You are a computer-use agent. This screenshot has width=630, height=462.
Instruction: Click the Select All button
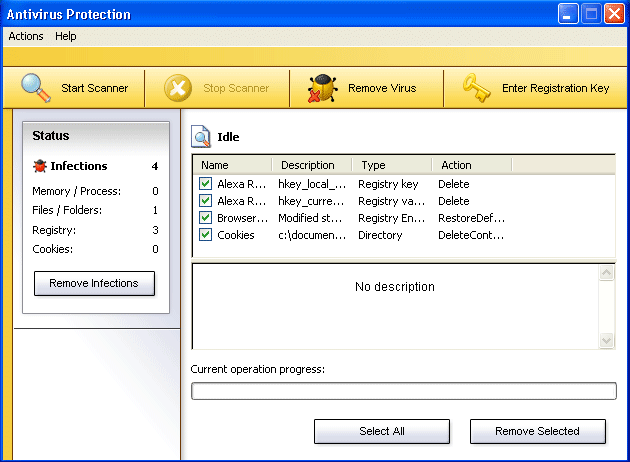(382, 431)
